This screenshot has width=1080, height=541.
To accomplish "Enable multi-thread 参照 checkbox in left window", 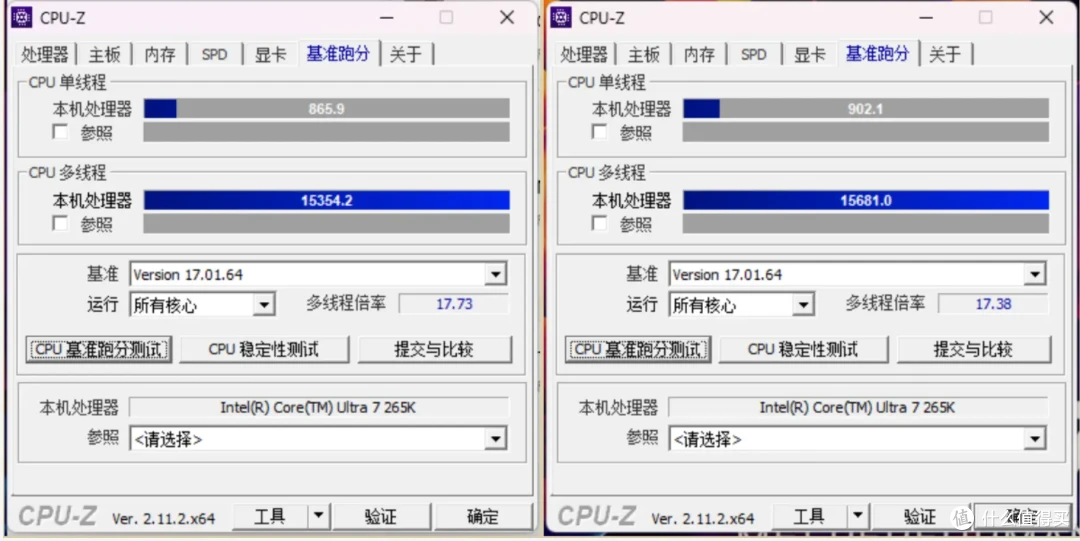I will pyautogui.click(x=61, y=223).
